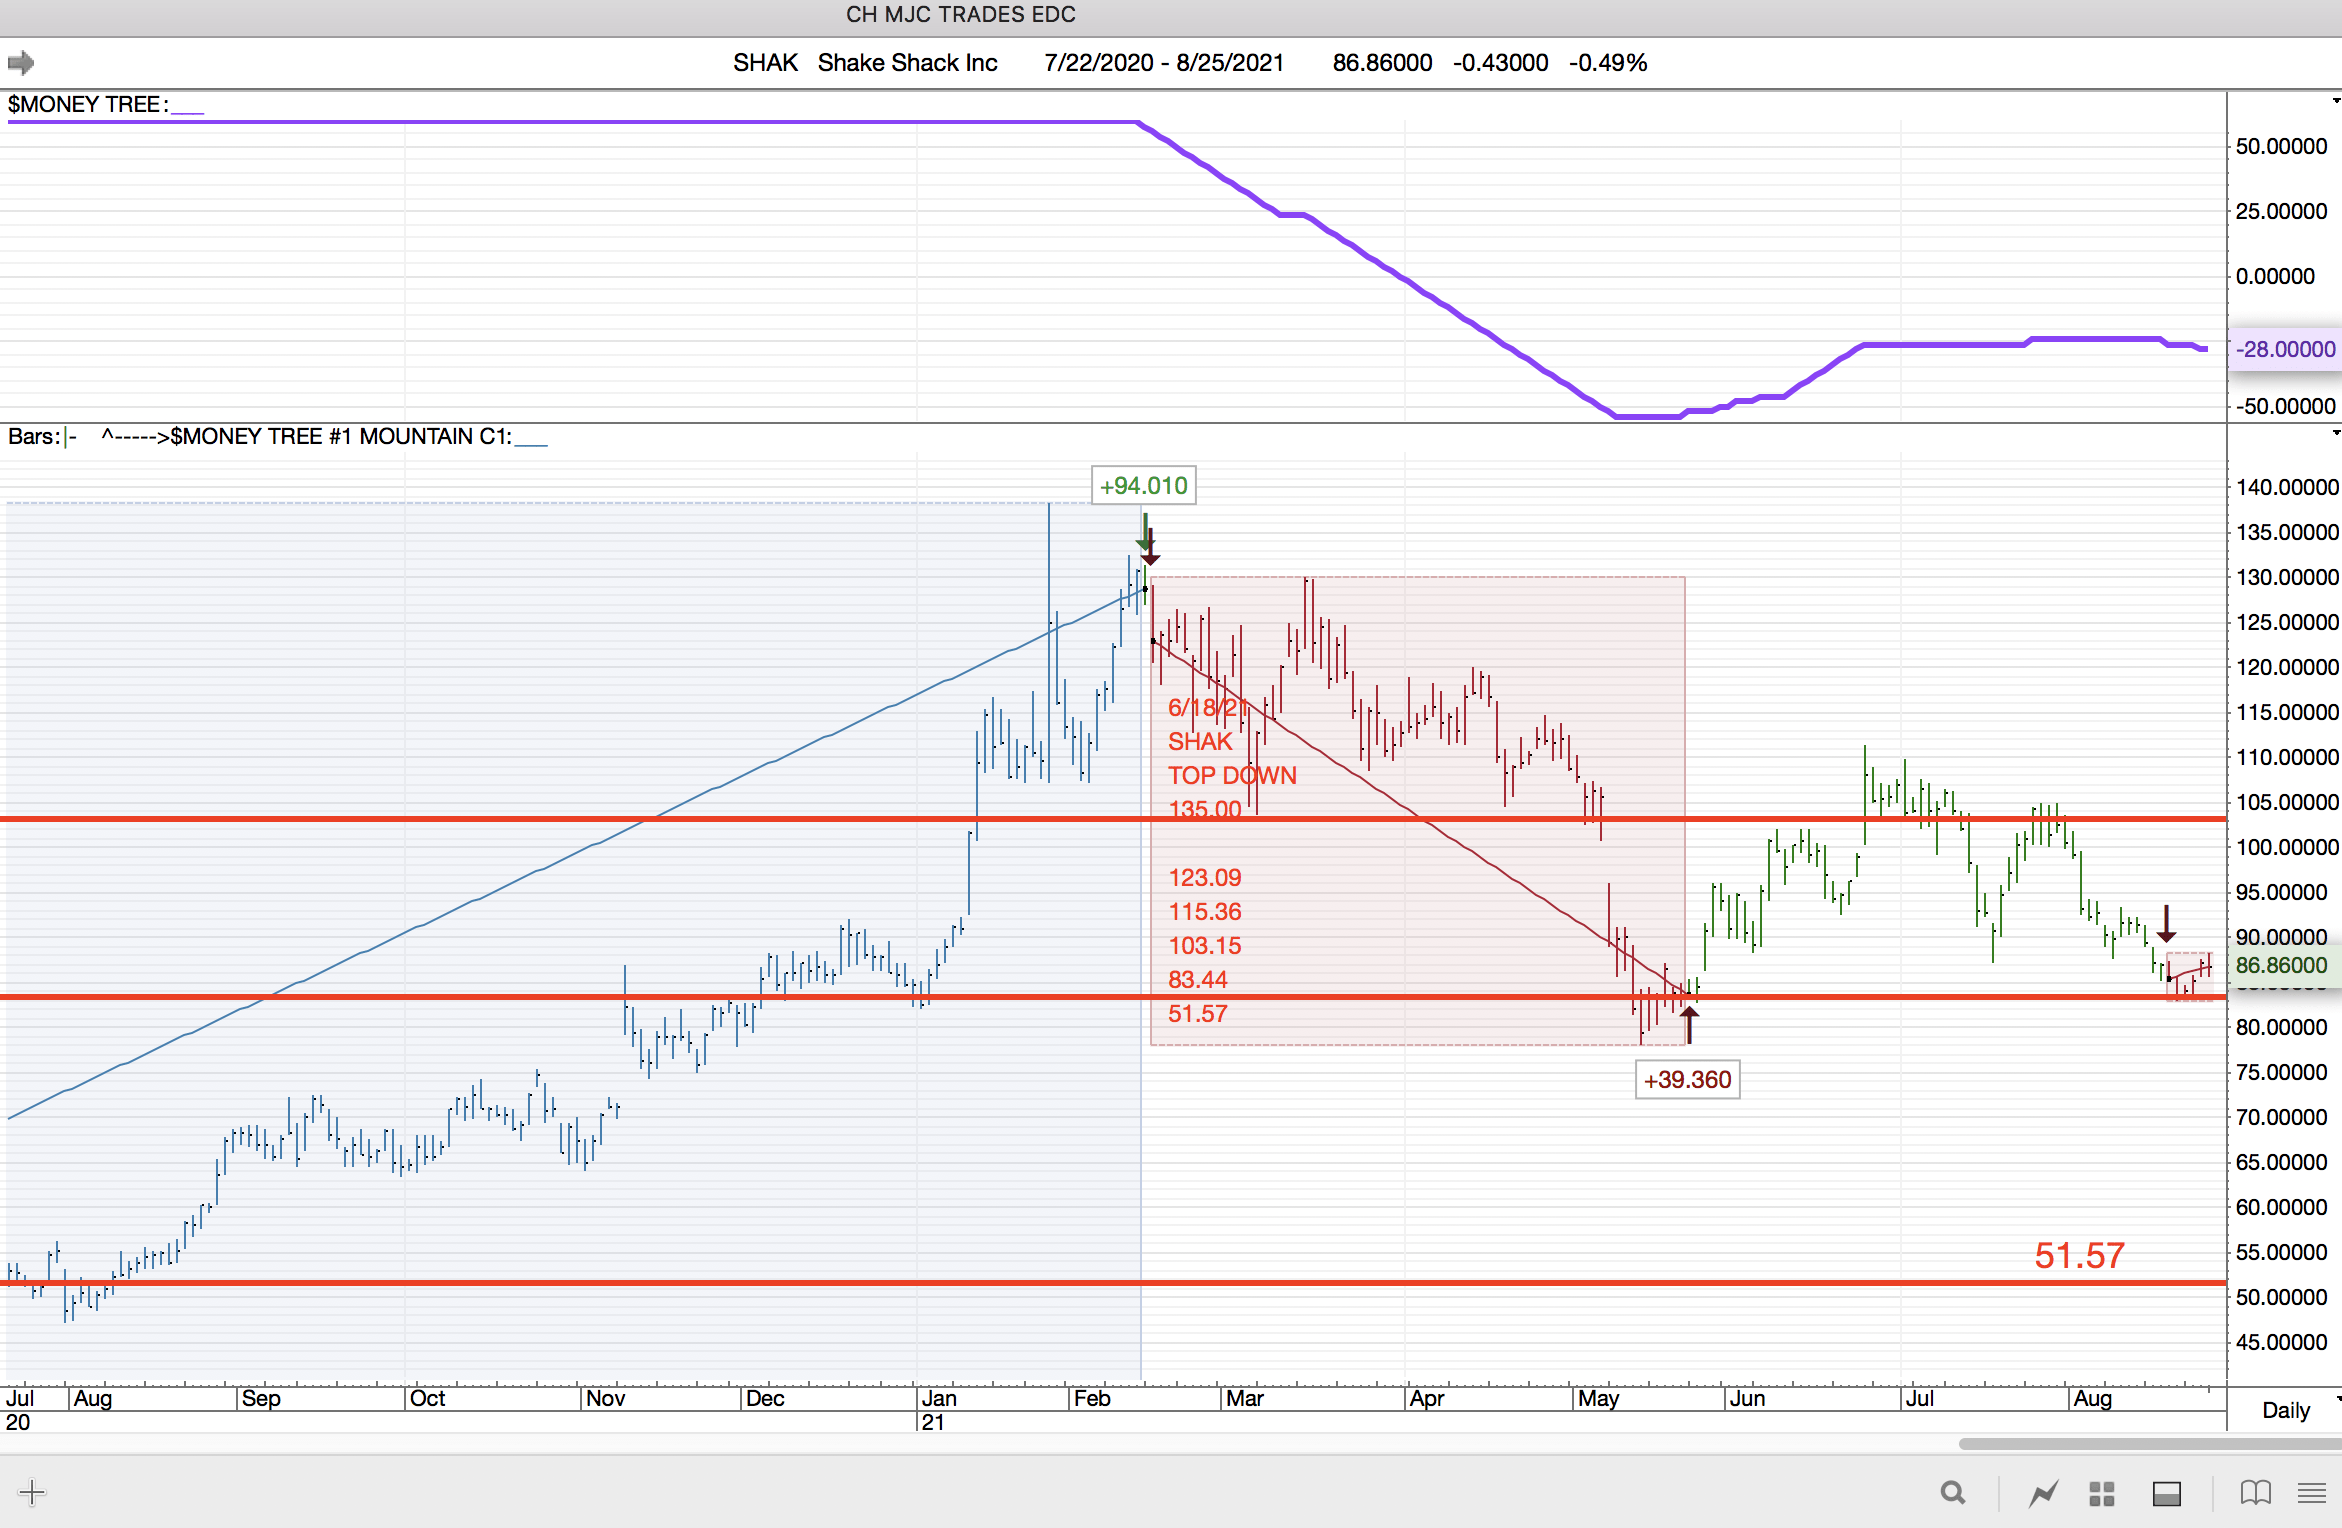Click the horizontal lines list icon
Image resolution: width=2342 pixels, height=1528 pixels.
click(x=2311, y=1493)
